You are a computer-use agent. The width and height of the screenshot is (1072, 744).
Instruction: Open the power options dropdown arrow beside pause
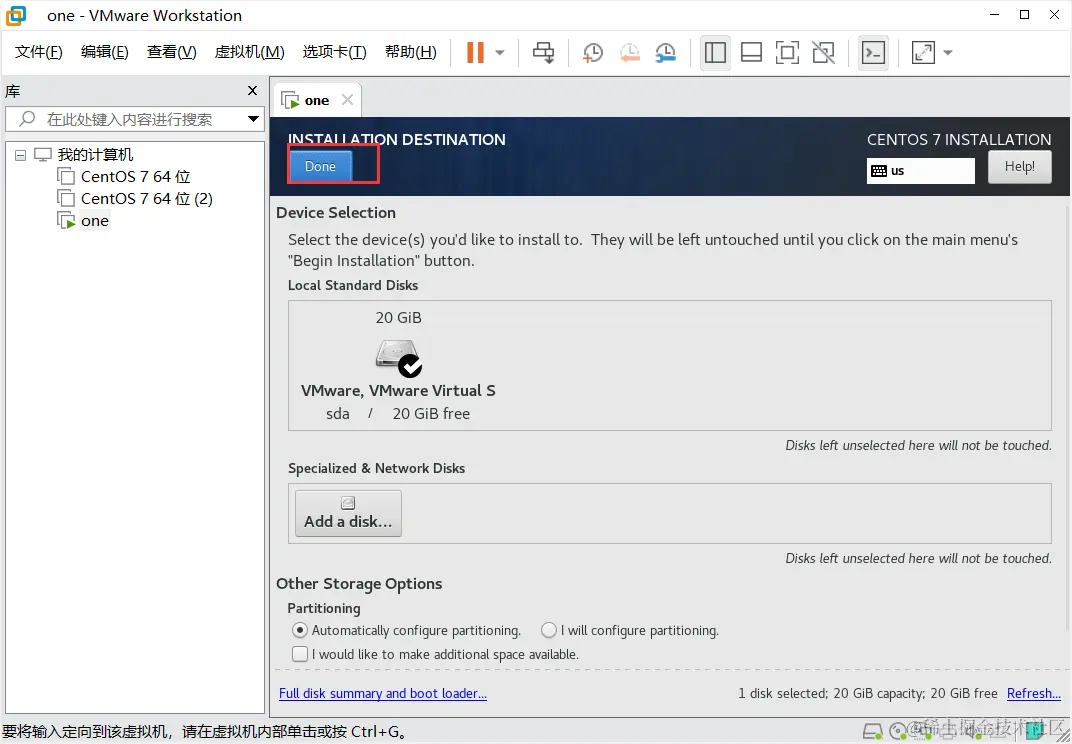click(500, 53)
